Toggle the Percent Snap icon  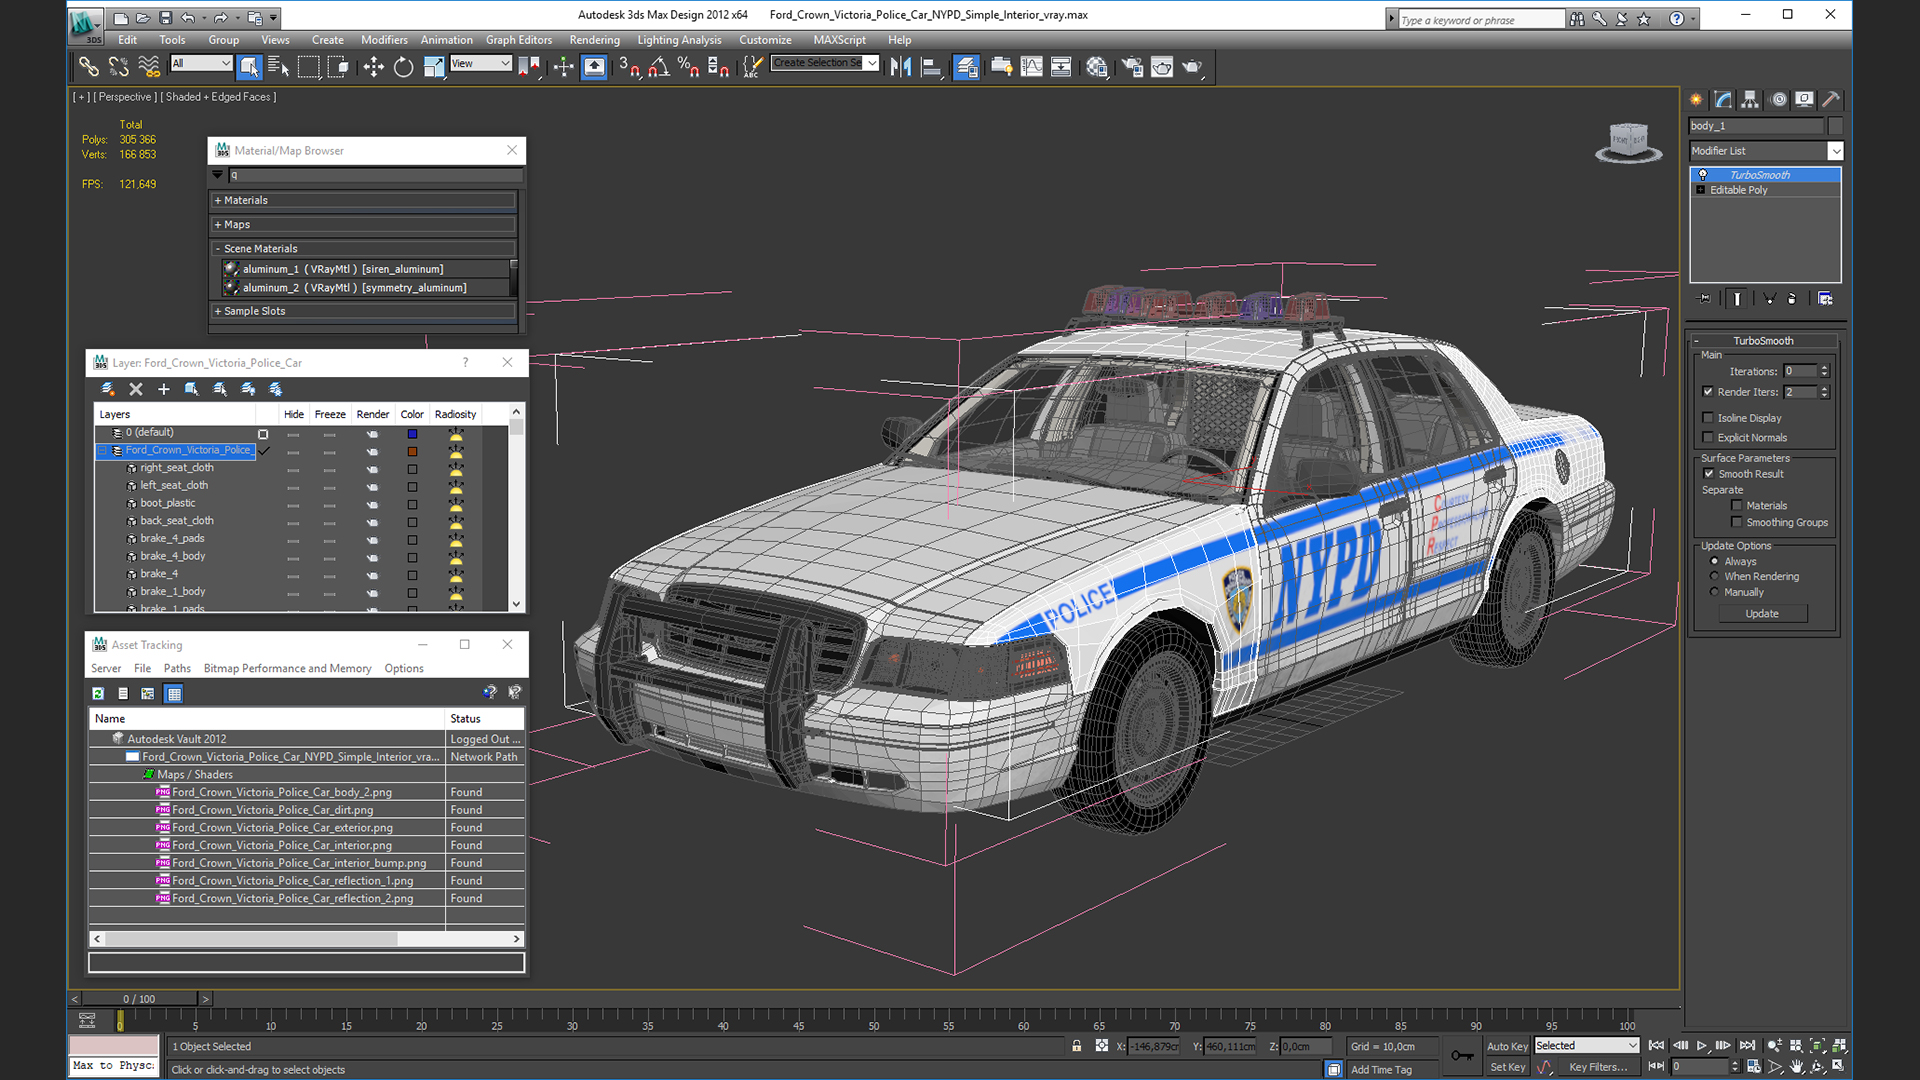(688, 67)
